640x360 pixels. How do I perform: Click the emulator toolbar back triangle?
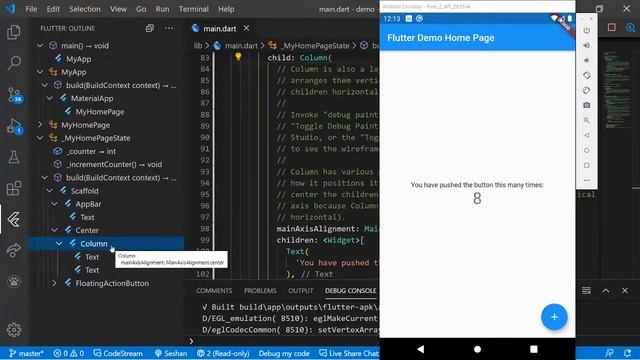tap(587, 135)
